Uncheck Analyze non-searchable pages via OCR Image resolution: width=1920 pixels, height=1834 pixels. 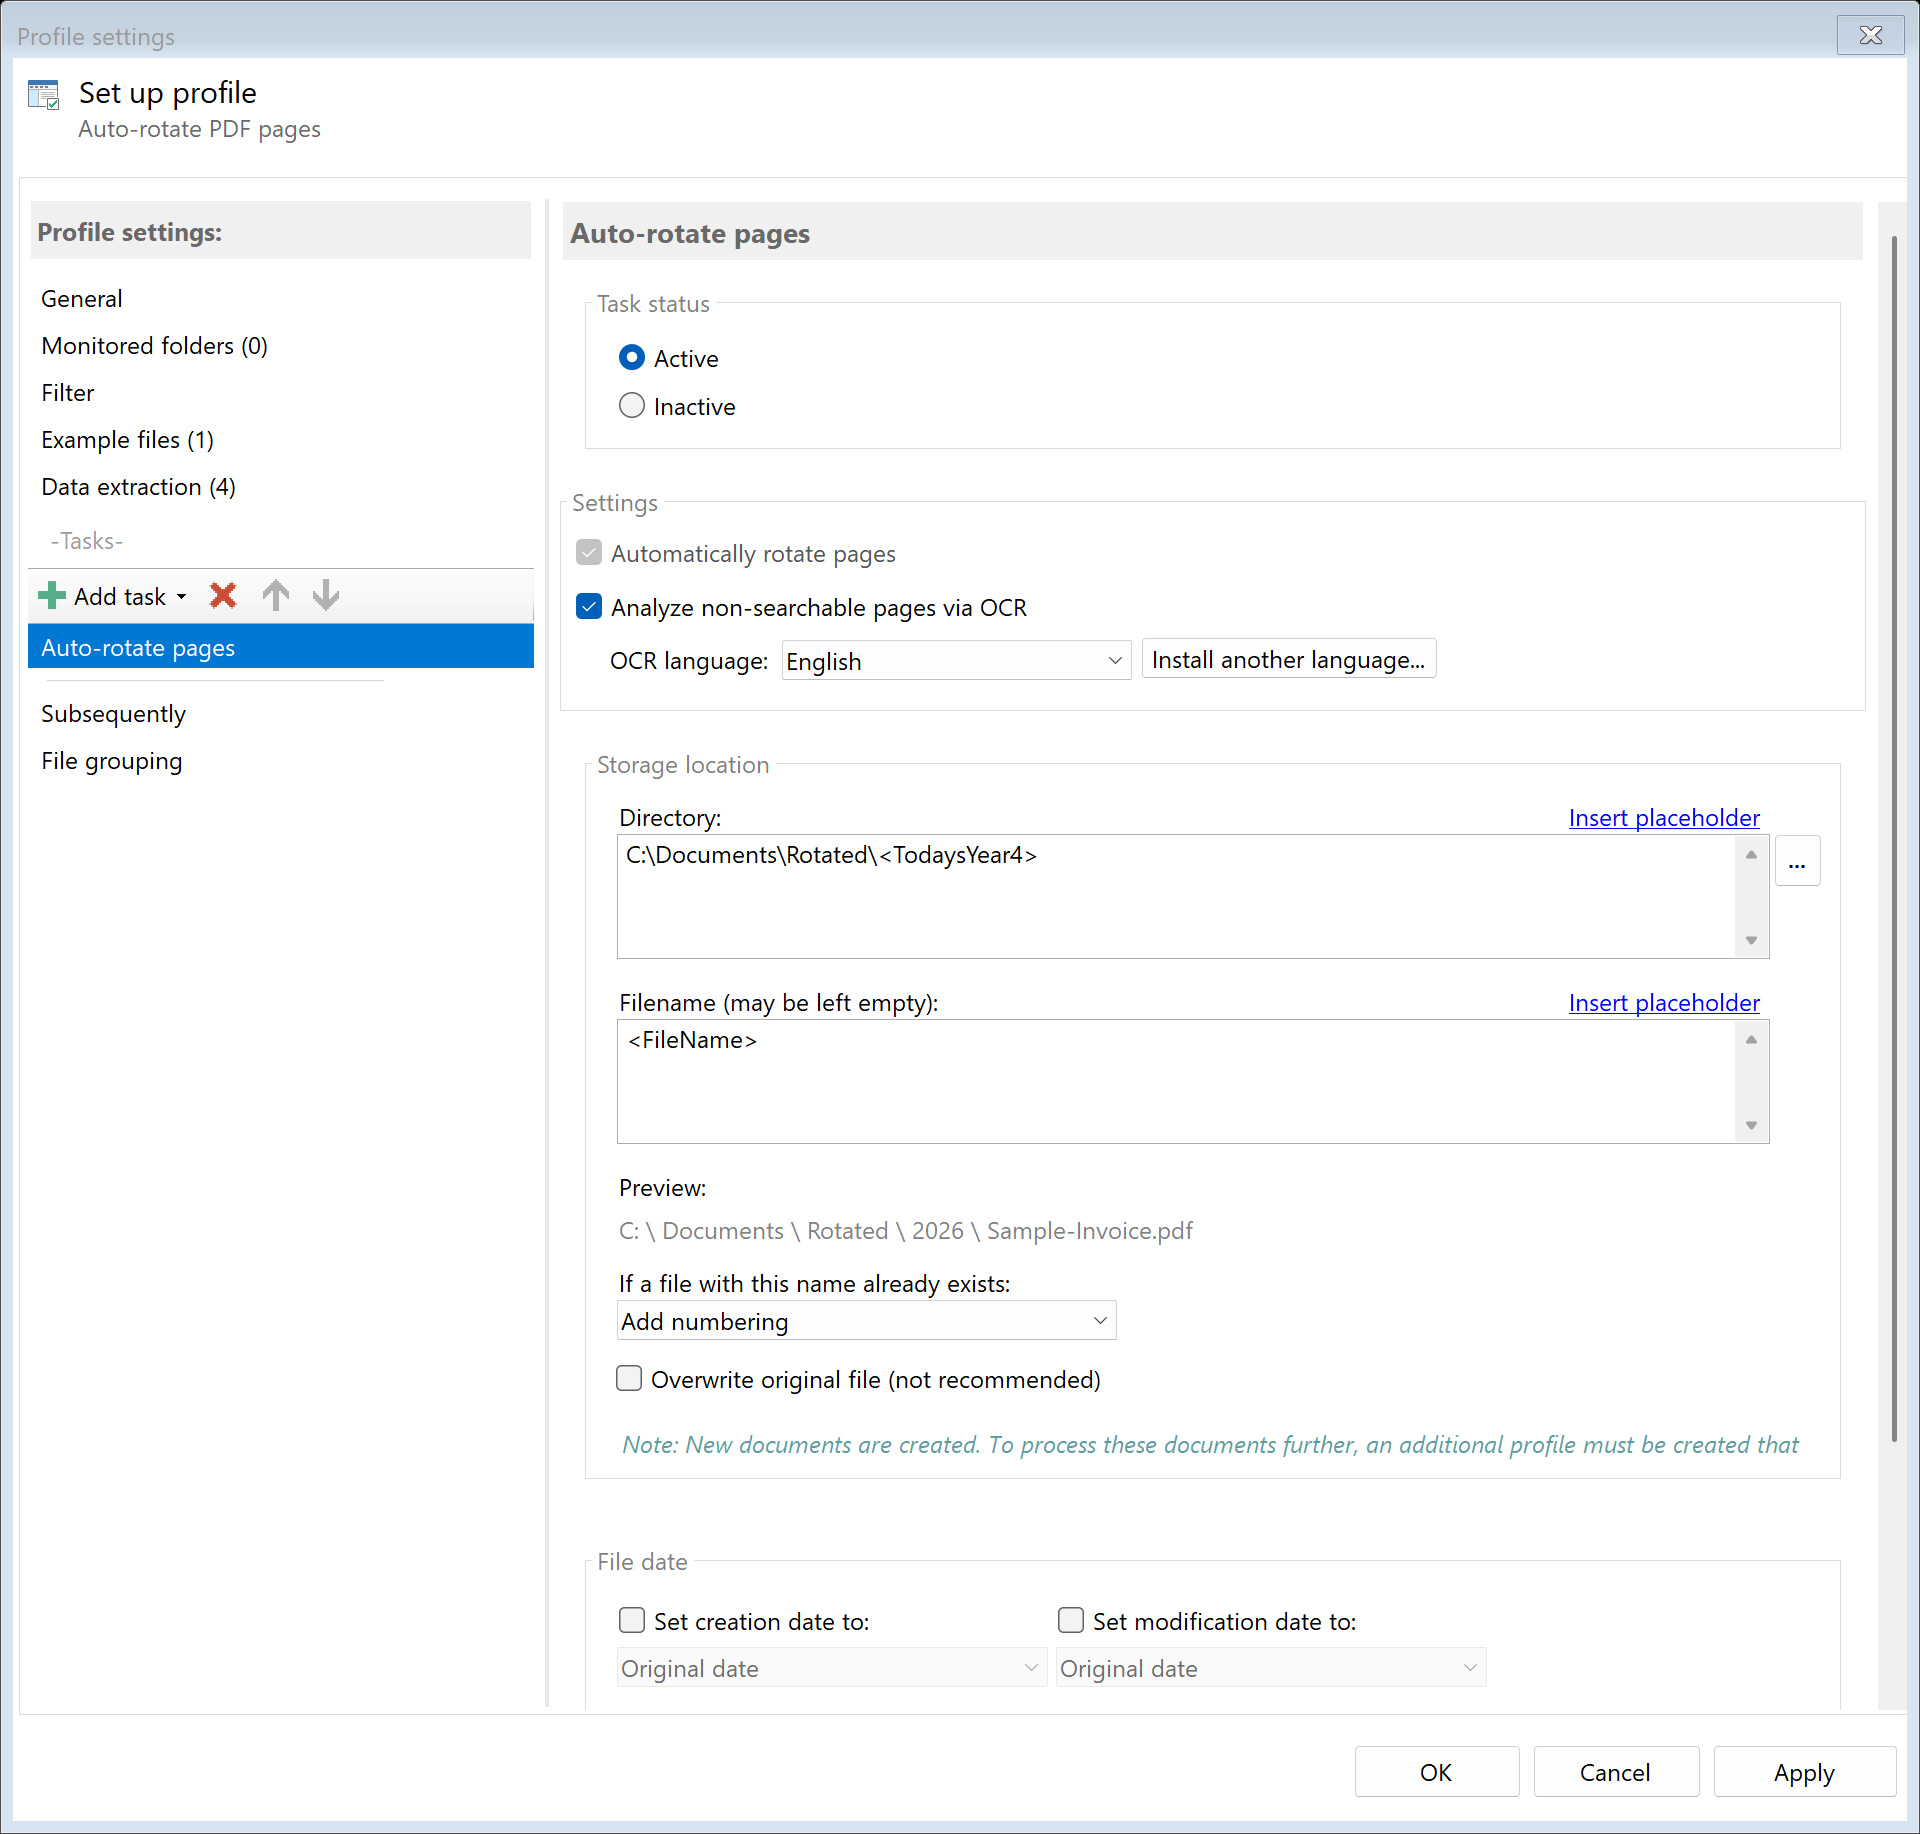[x=589, y=606]
